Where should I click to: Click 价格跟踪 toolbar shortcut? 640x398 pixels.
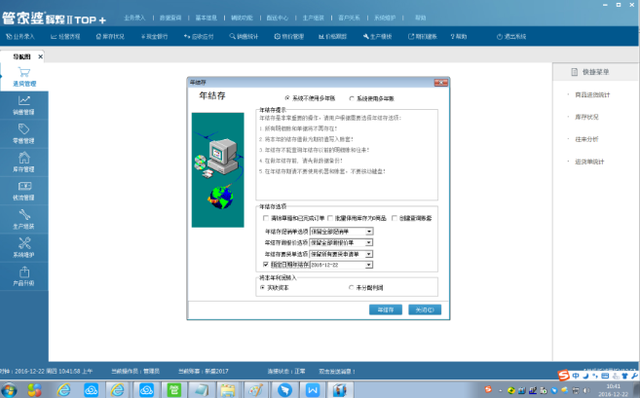coord(333,36)
